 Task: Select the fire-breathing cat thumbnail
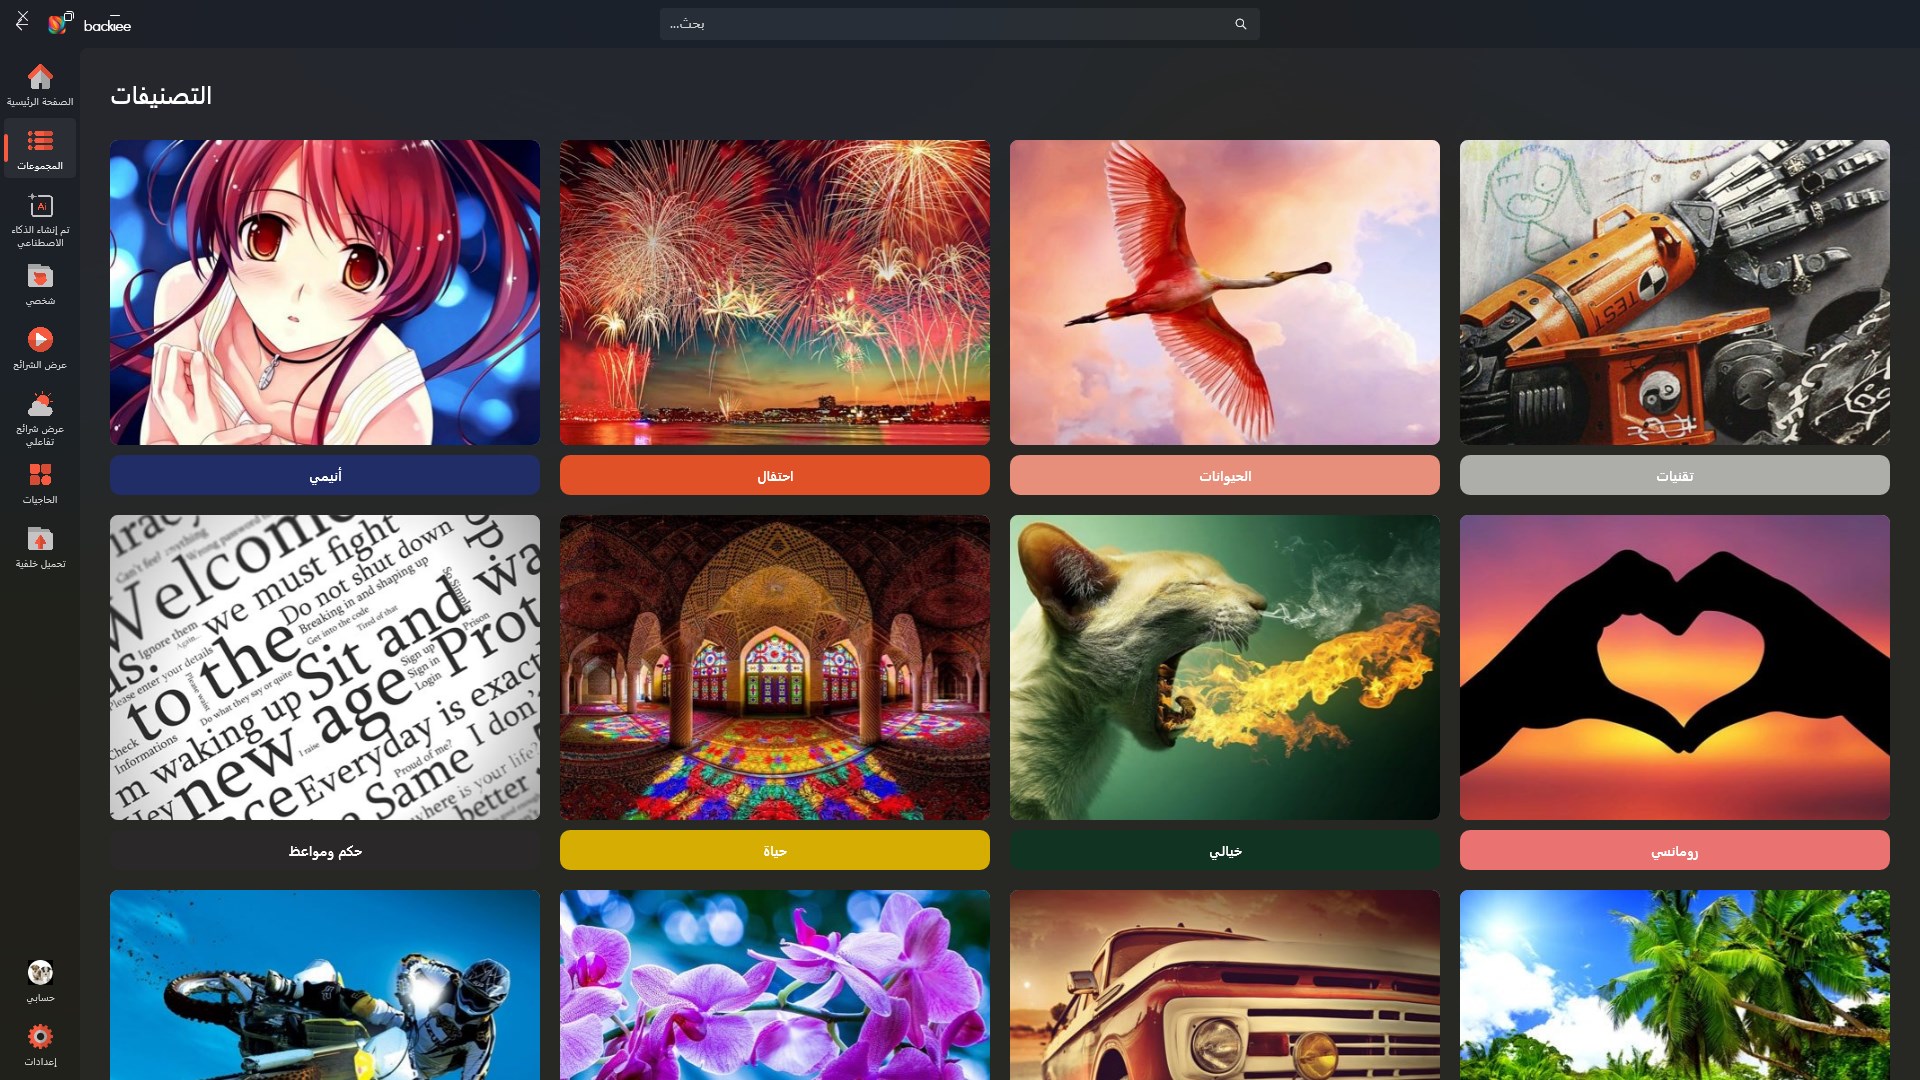[1225, 667]
